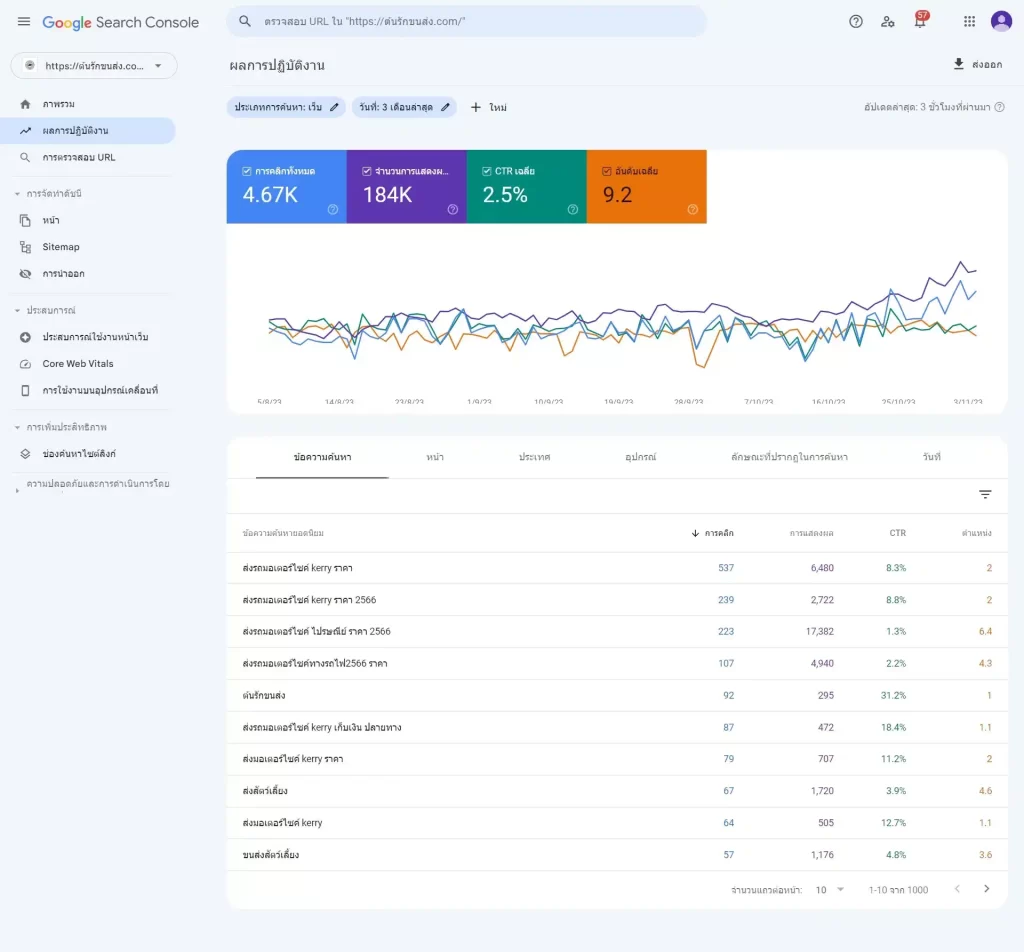Viewport: 1024px width, 952px height.
Task: Collapse the การเพิ่มประสิทธิภาพ sidebar section
Action: (x=17, y=428)
